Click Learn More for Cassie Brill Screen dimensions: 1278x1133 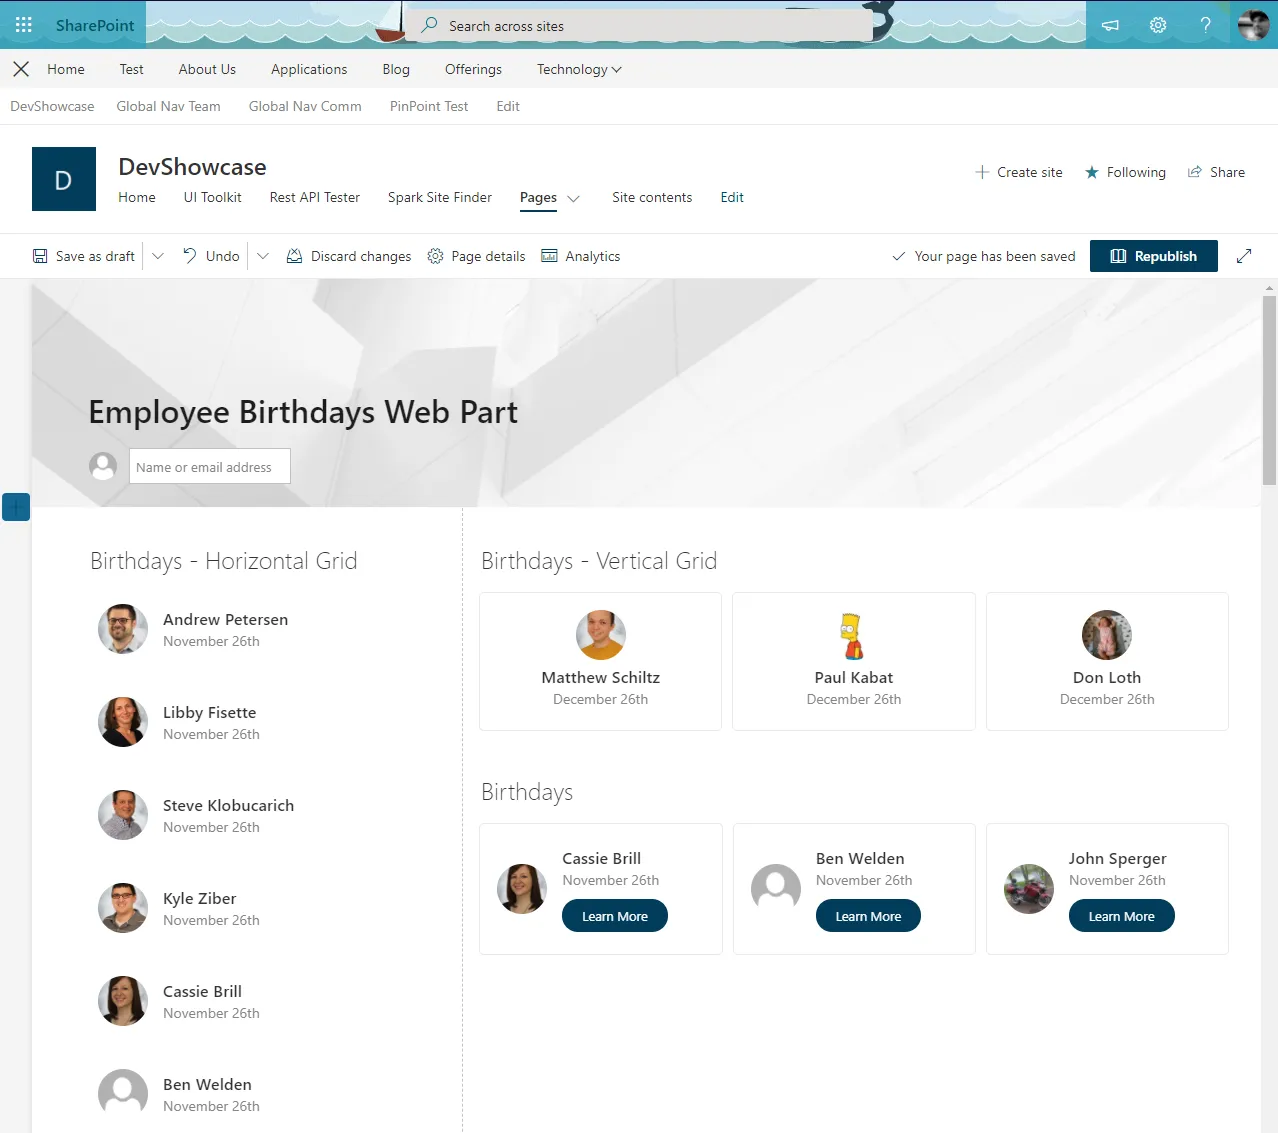pyautogui.click(x=615, y=916)
